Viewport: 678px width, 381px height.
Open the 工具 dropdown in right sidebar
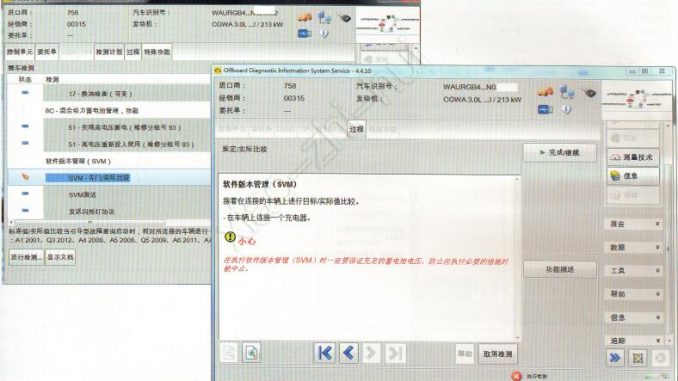tap(634, 271)
